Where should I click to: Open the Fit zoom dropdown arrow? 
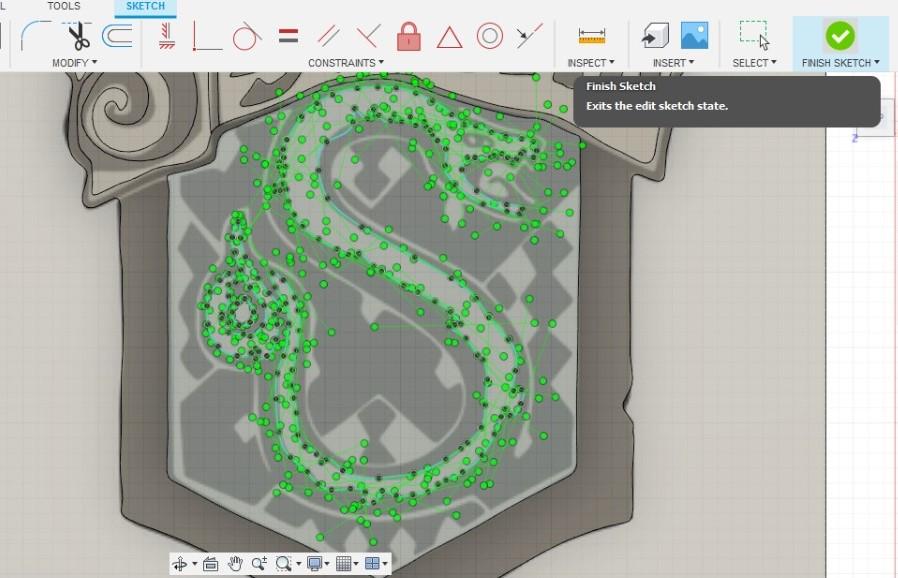pos(298,564)
